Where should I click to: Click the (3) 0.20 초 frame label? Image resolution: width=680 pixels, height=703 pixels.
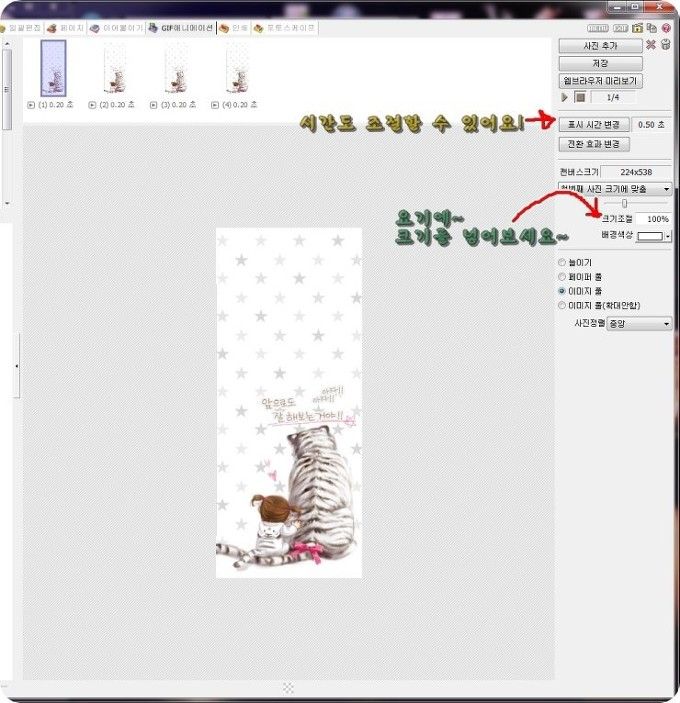pos(178,105)
